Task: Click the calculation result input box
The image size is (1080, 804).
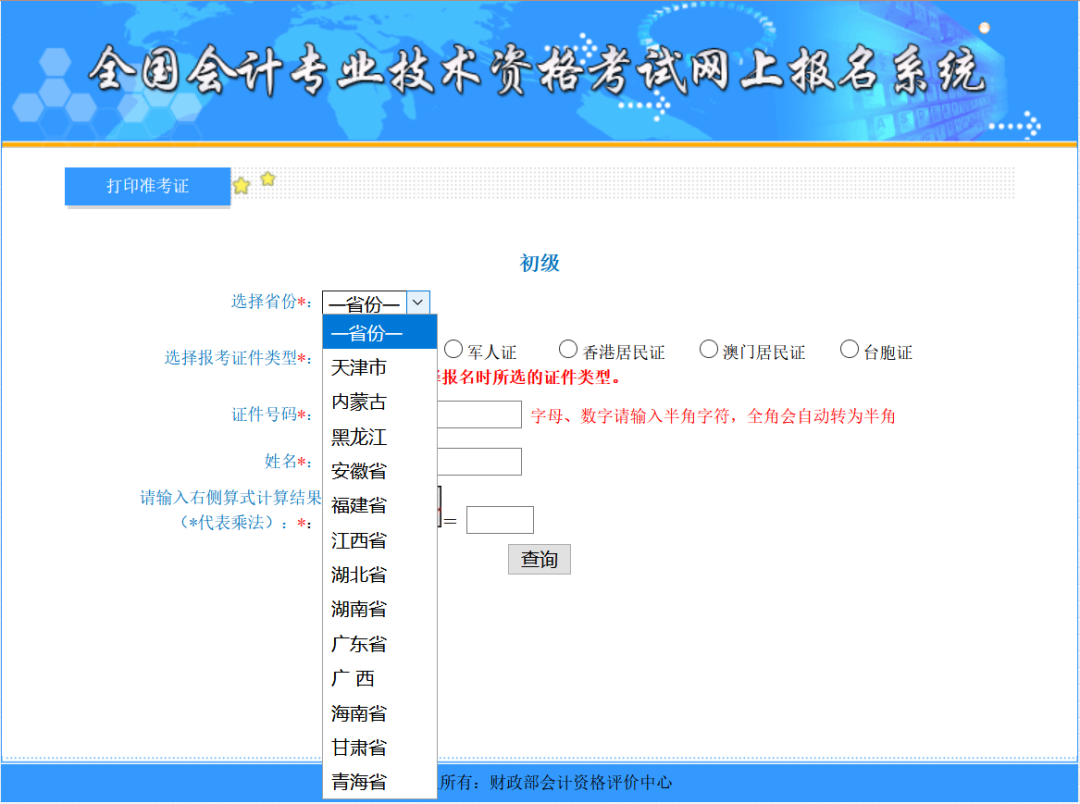Action: [x=499, y=519]
